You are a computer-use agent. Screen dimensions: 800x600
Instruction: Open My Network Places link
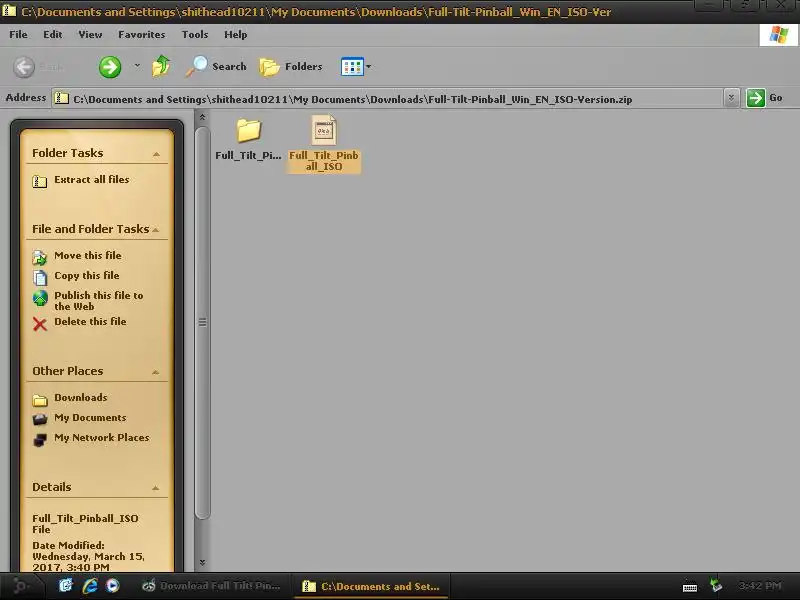[x=102, y=437]
